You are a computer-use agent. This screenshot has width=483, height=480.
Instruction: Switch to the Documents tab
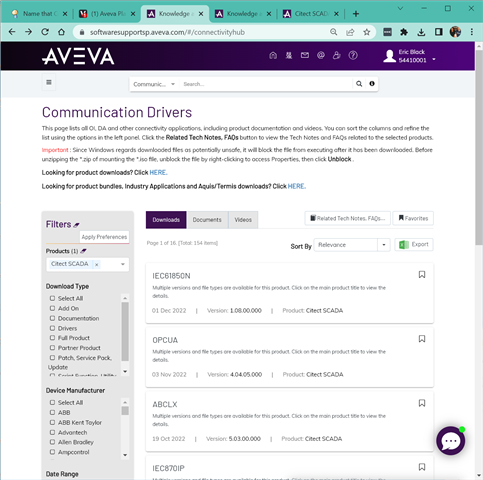(207, 220)
